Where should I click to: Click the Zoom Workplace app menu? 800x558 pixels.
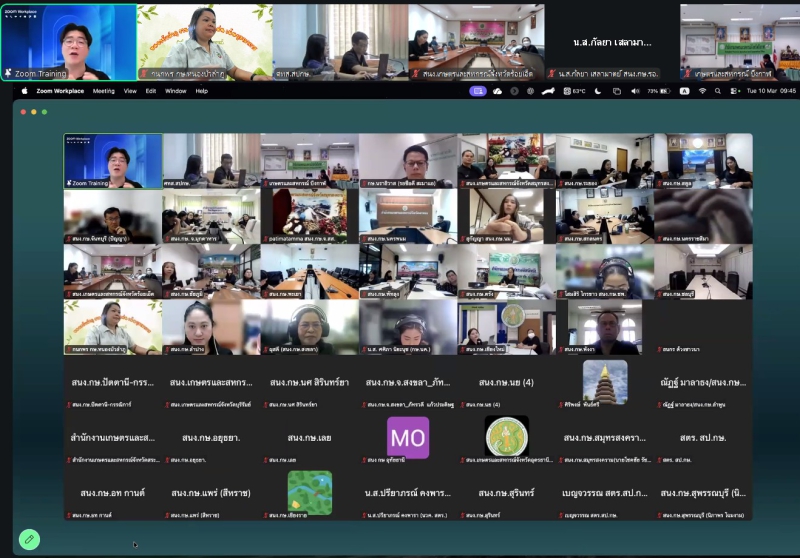(58, 91)
